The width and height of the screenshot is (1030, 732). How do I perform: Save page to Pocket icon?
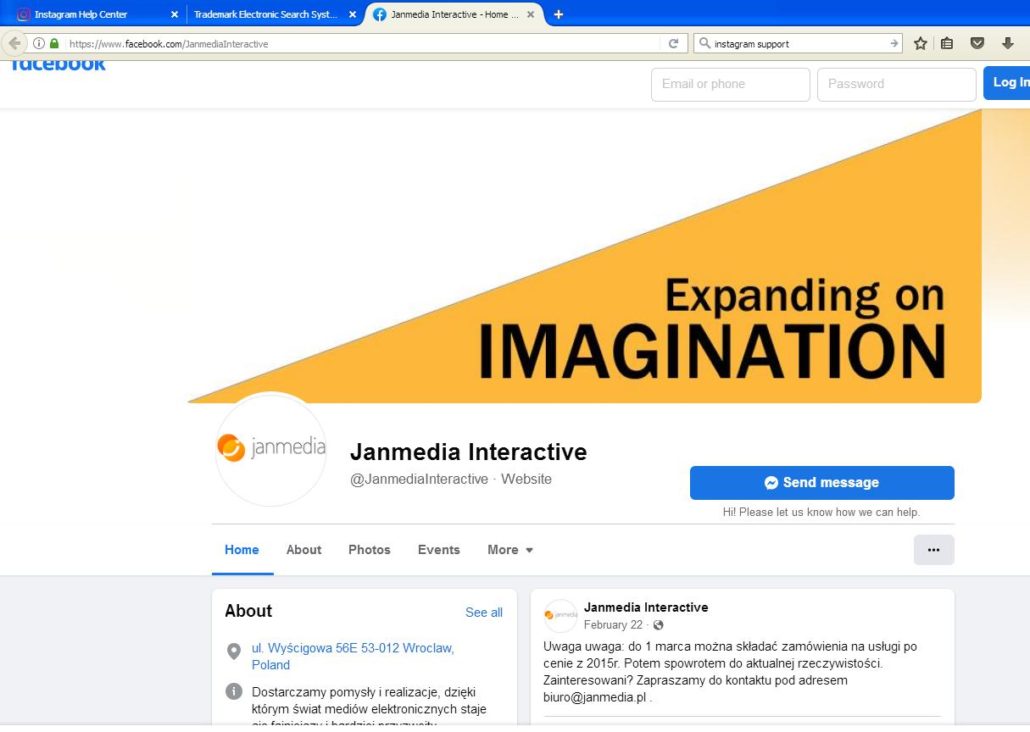(977, 43)
